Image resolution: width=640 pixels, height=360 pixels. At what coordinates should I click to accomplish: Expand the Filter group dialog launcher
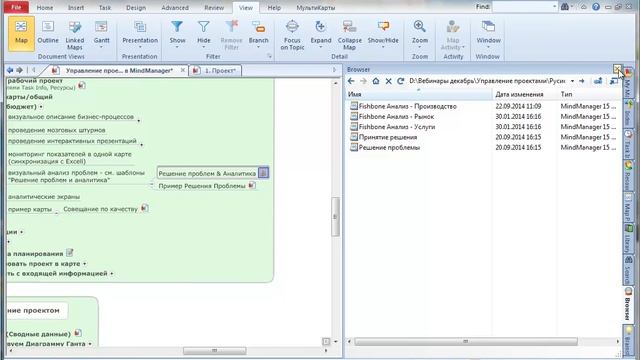click(269, 56)
